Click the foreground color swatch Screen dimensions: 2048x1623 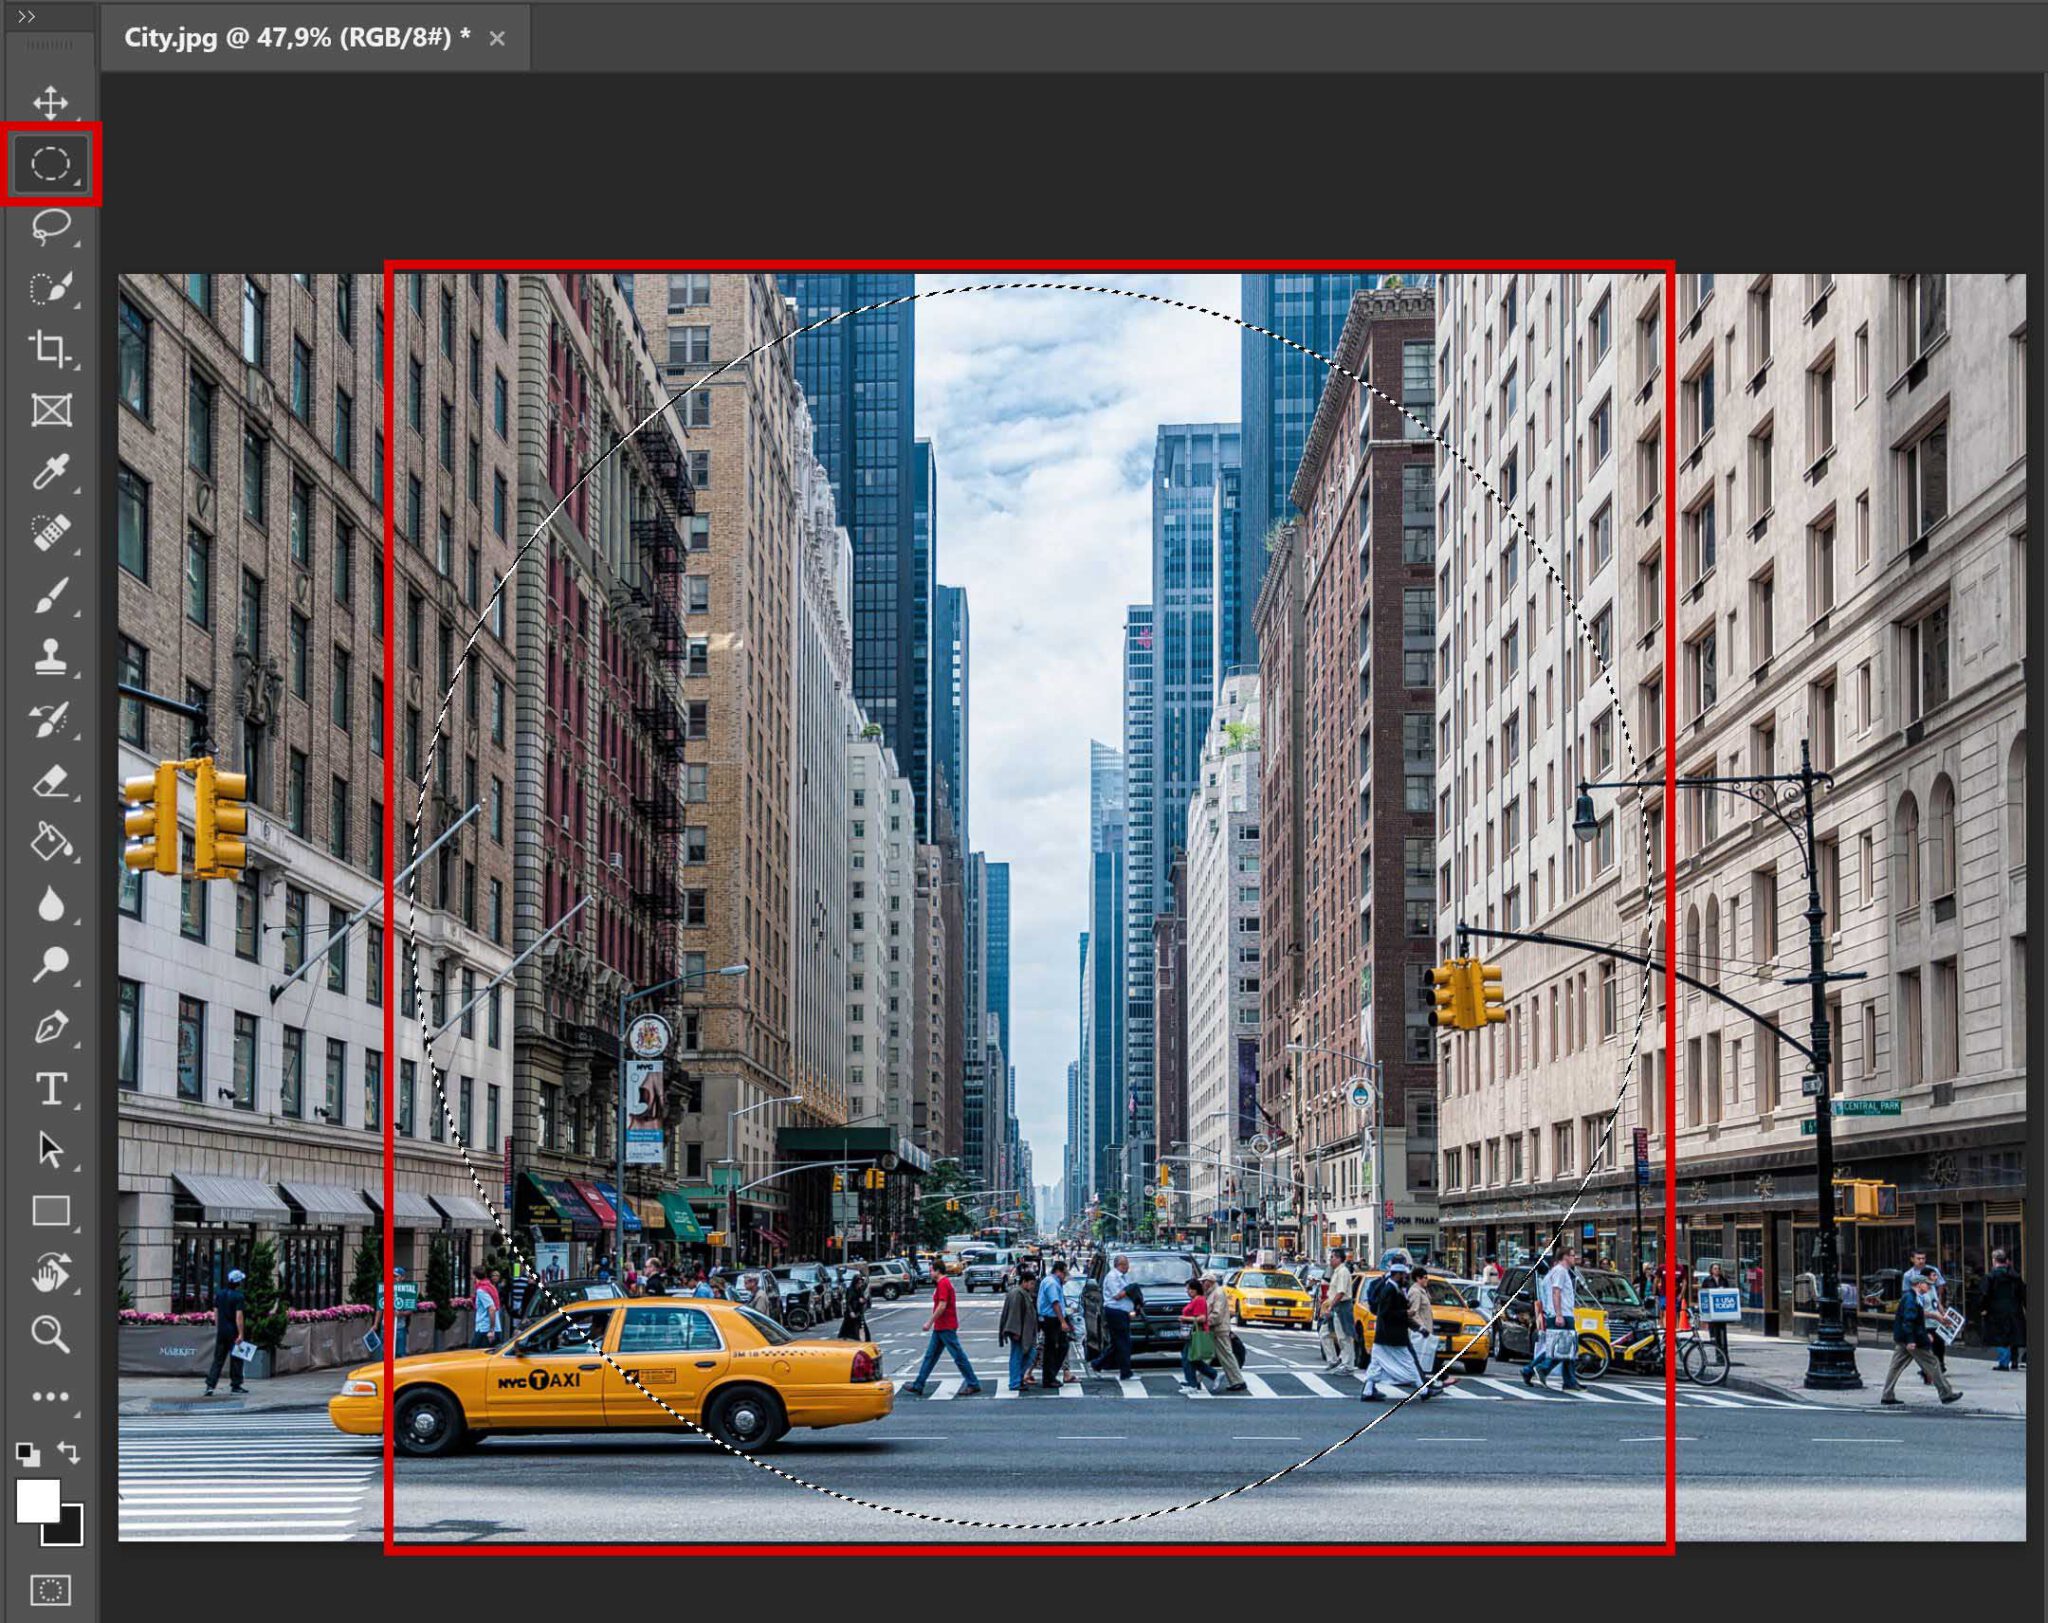(40, 1500)
